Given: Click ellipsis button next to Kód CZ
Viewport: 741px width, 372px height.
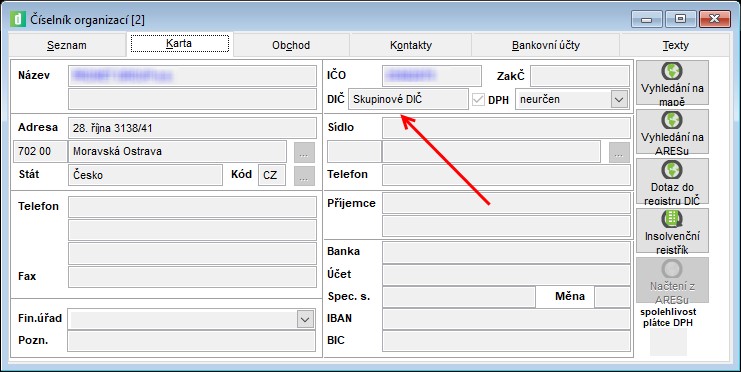Looking at the screenshot, I should (303, 175).
